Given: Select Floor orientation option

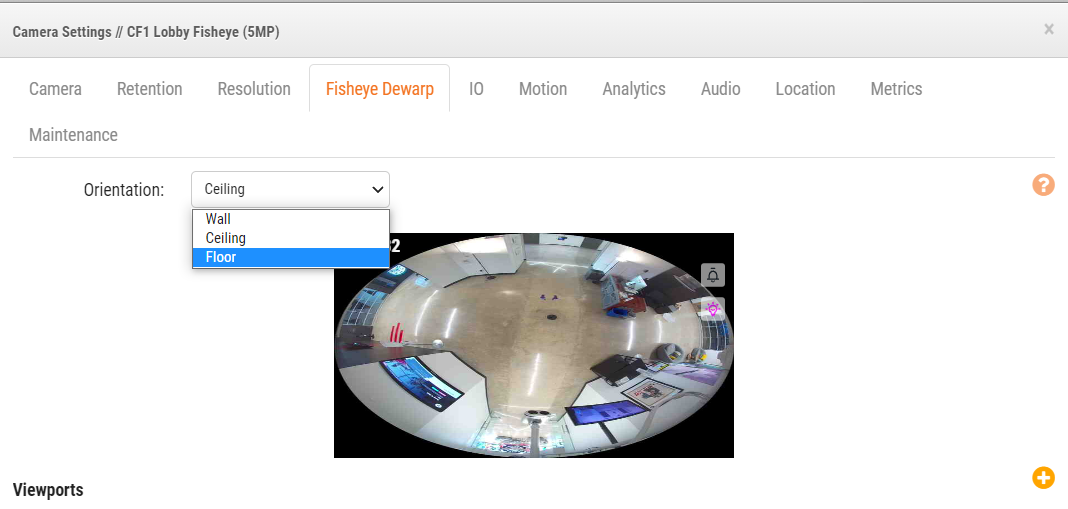Looking at the screenshot, I should pos(291,258).
